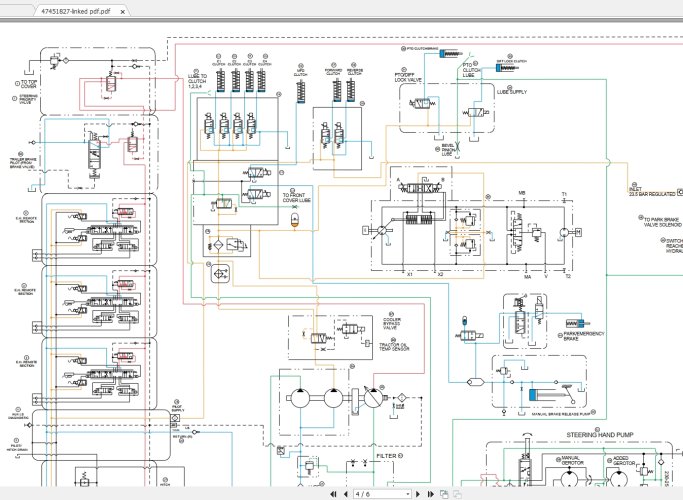This screenshot has width=683, height=500.
Task: Go to the next page
Action: tap(418, 493)
